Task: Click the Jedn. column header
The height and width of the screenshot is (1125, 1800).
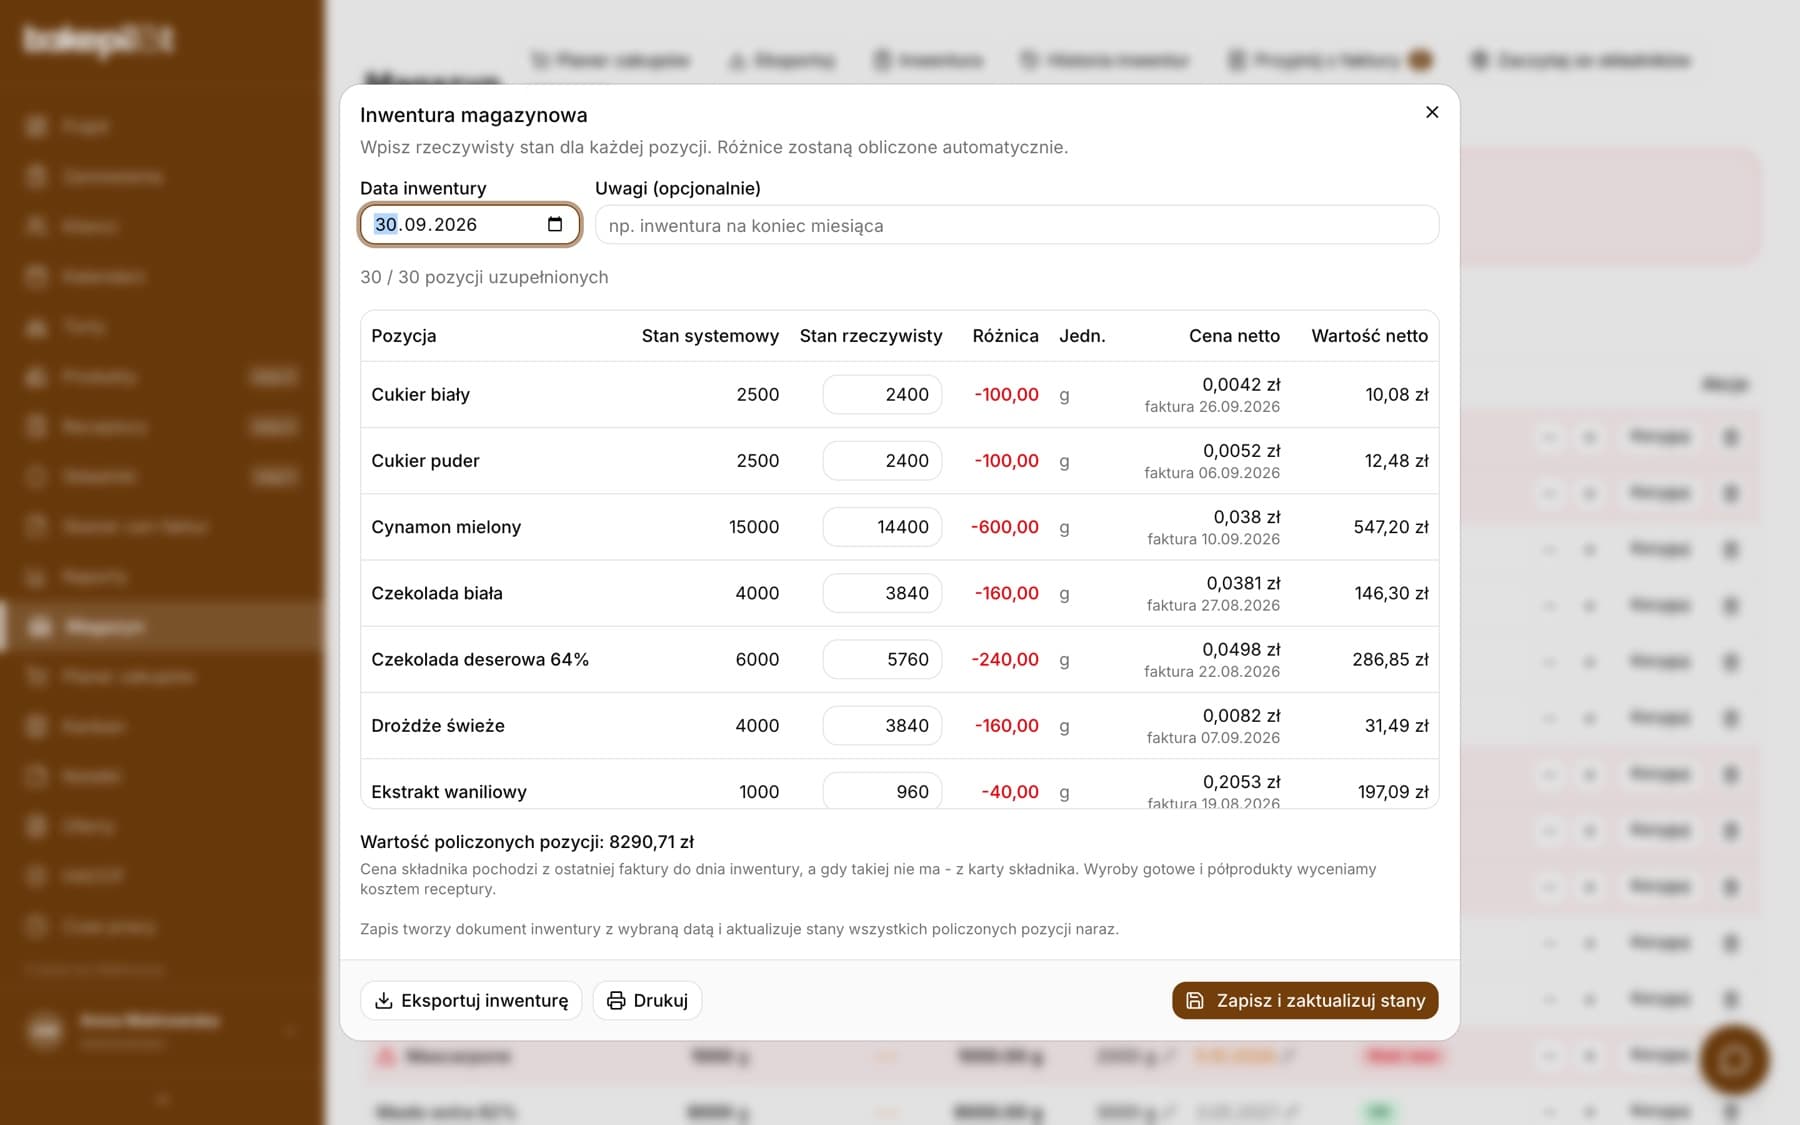Action: pos(1082,336)
